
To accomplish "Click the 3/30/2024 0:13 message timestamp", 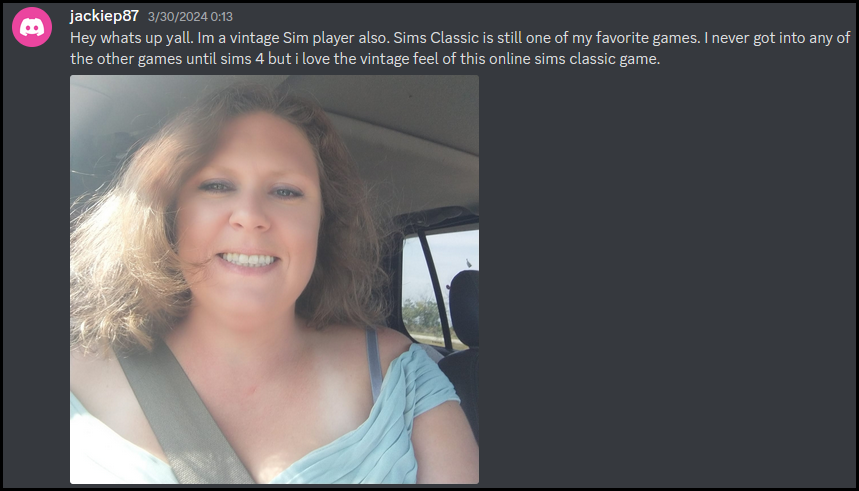I will point(190,17).
